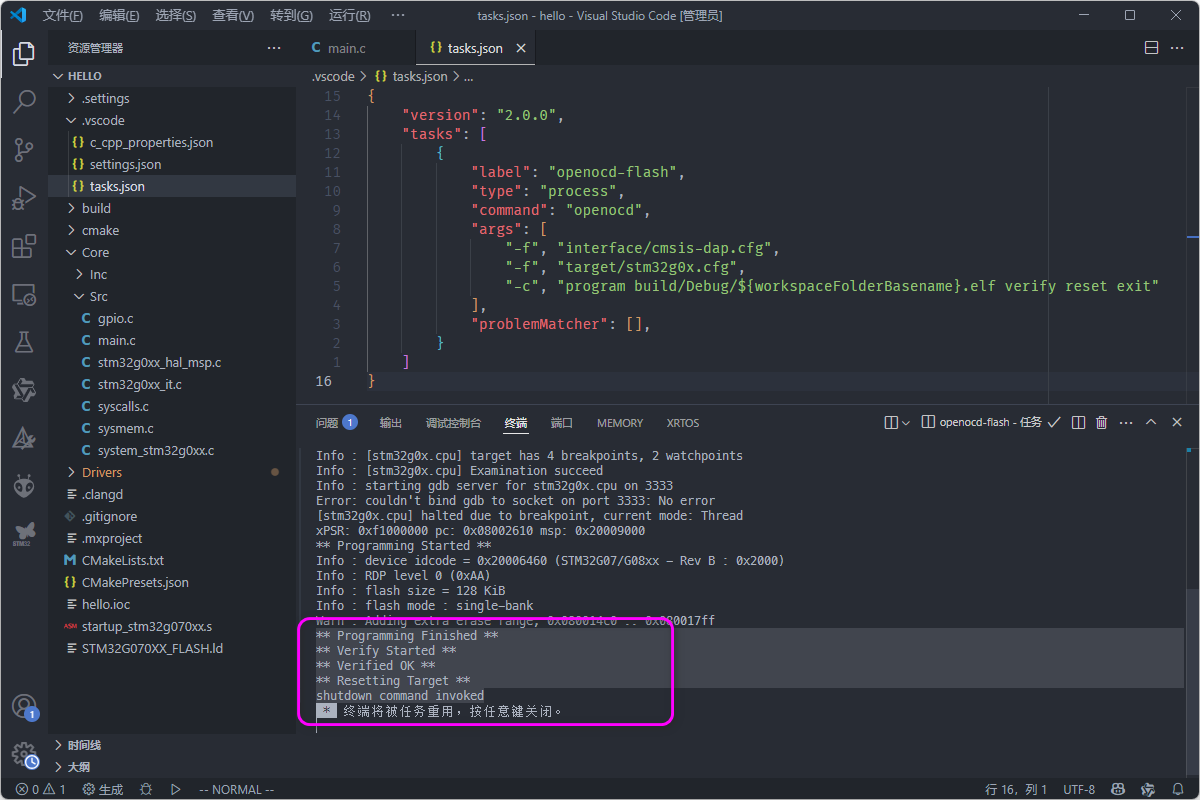The height and width of the screenshot is (800, 1200).
Task: Collapse the HELLO workspace root
Action: (172, 76)
